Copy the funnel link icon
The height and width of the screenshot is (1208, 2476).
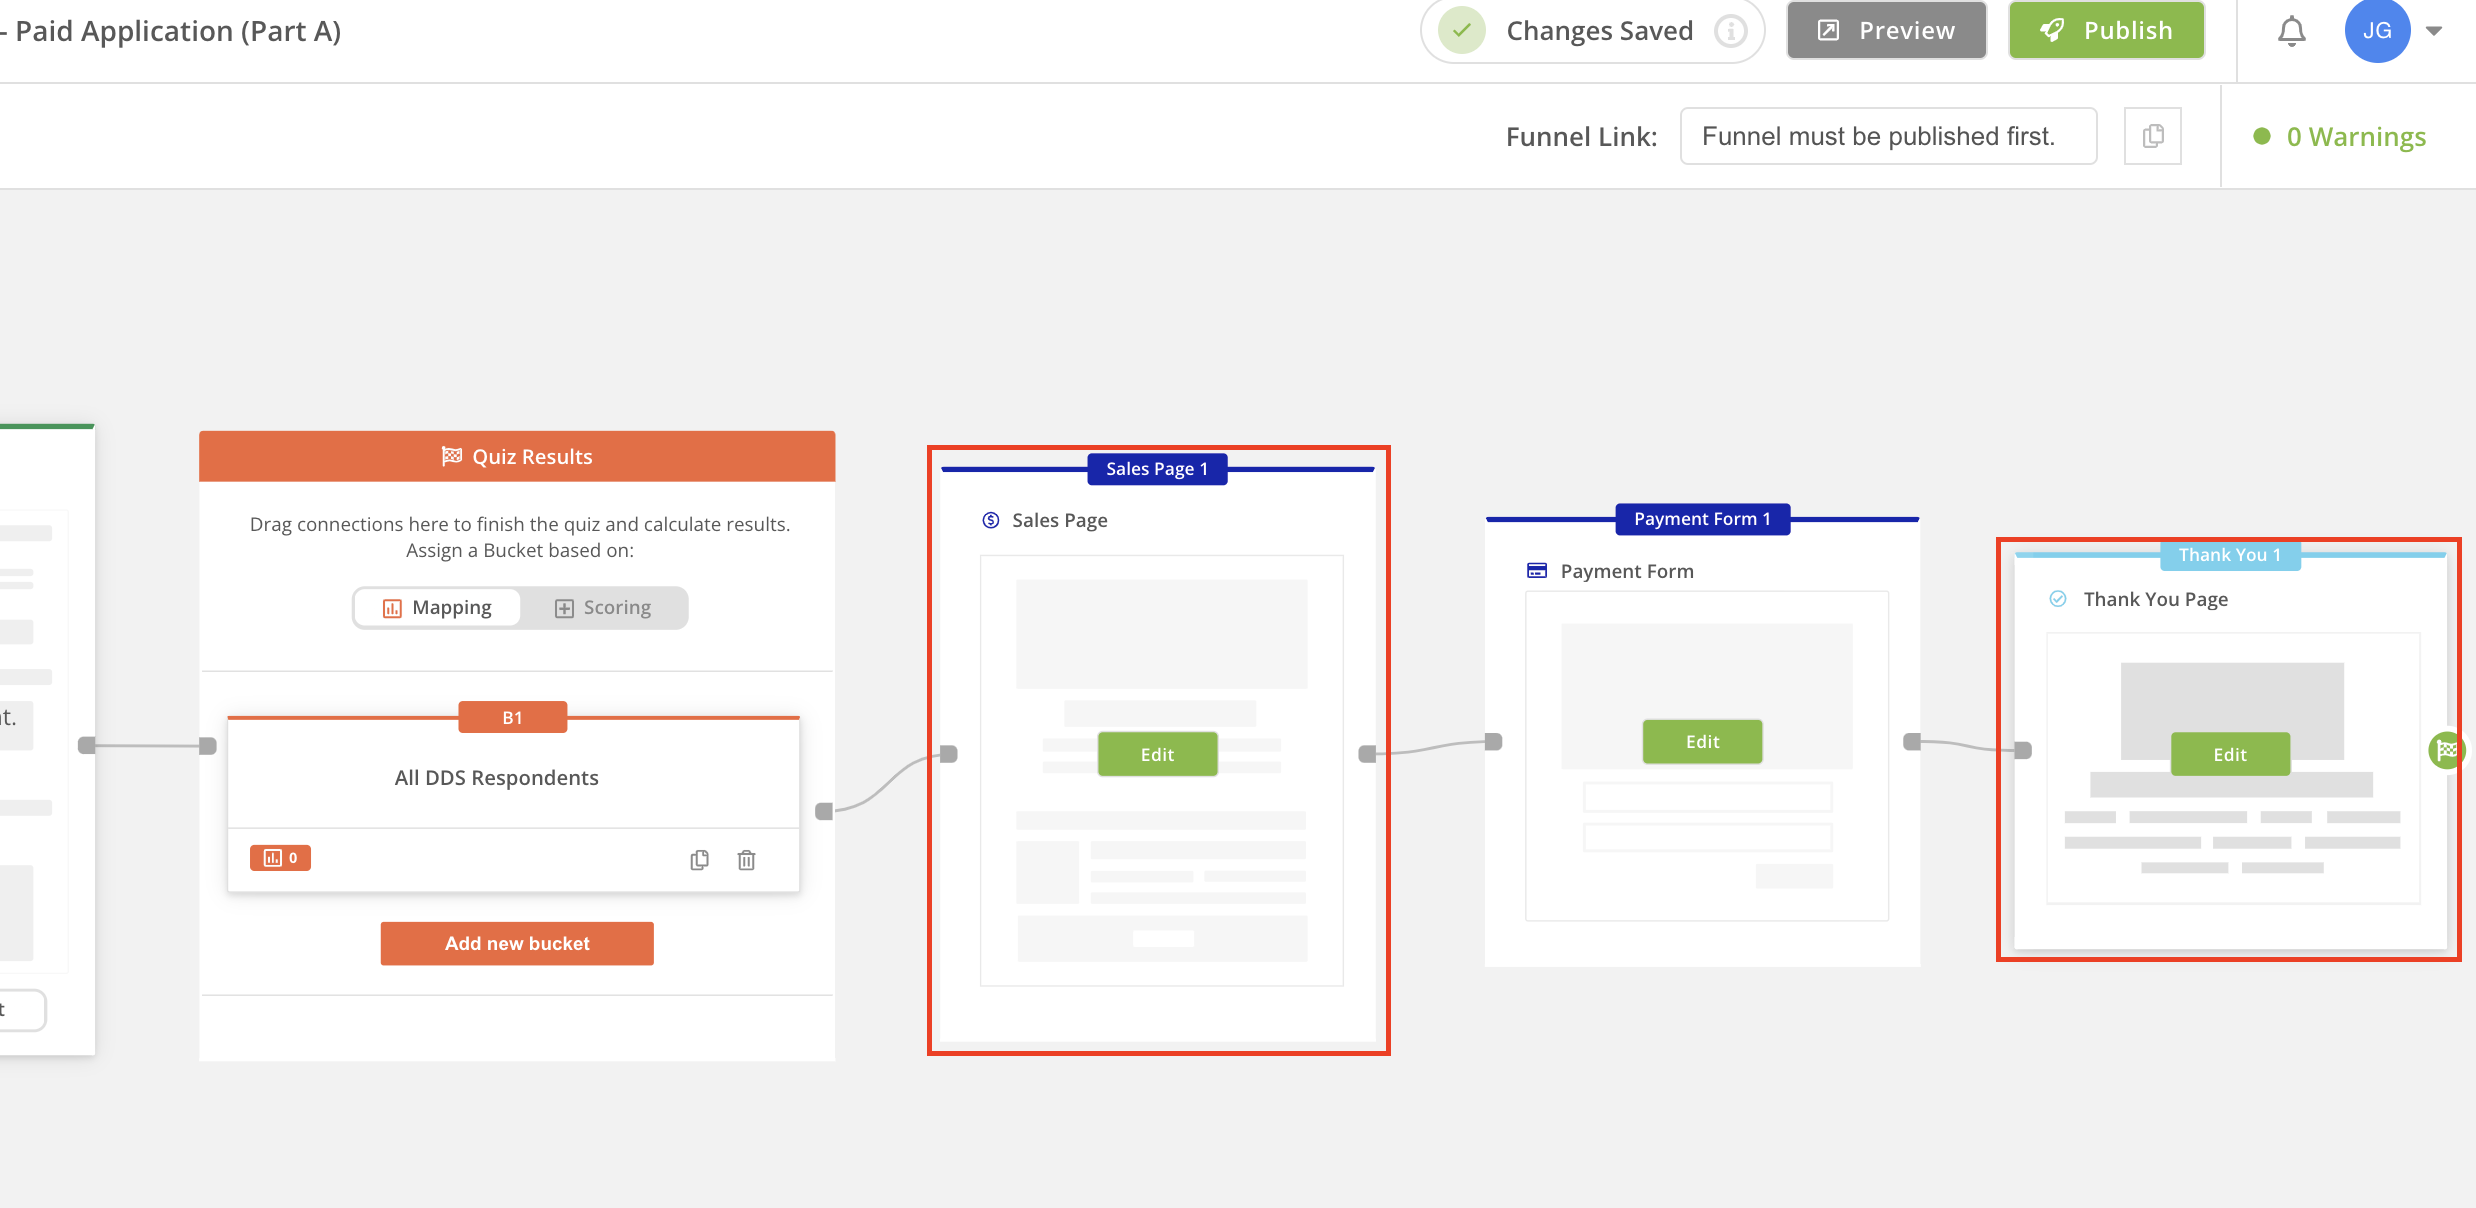2153,136
